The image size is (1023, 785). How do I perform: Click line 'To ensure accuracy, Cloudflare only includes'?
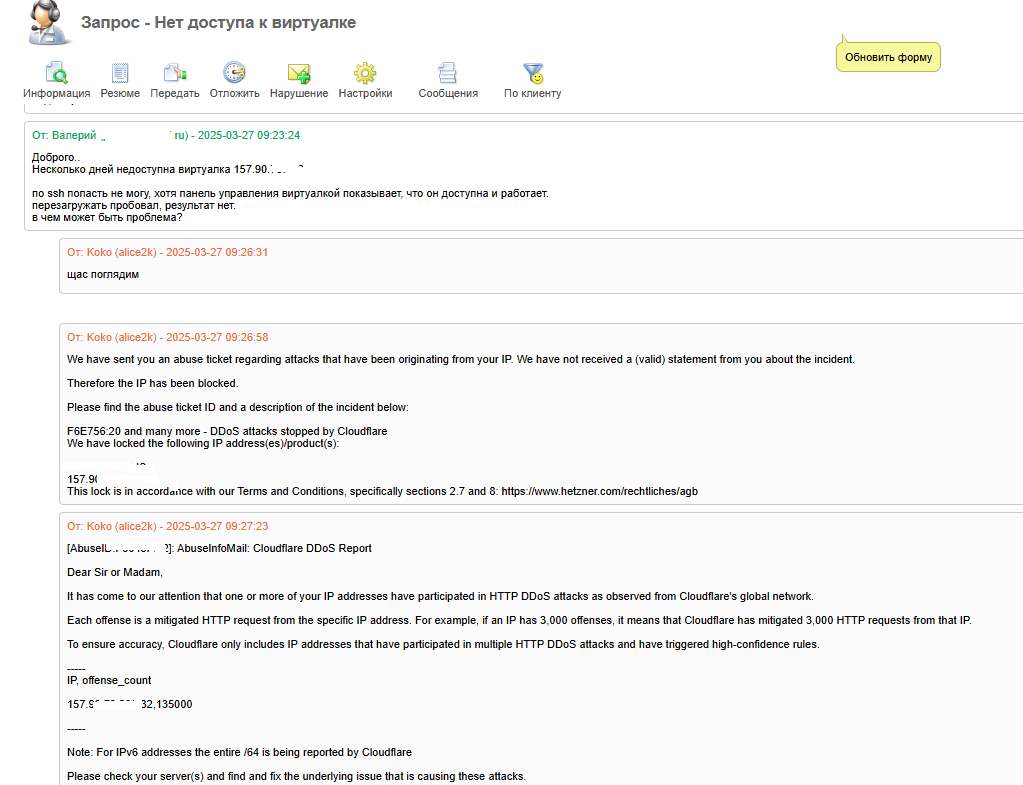pos(443,644)
